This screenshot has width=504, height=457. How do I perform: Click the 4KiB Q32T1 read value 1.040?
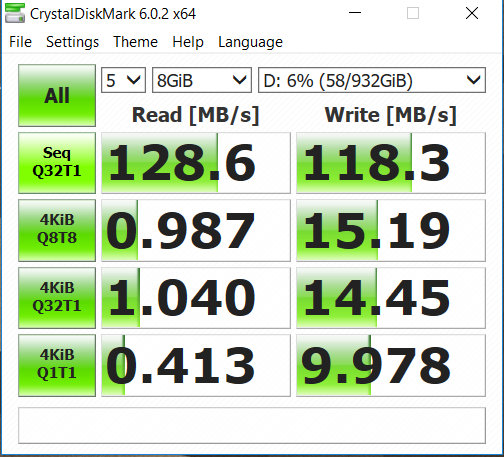coord(196,298)
